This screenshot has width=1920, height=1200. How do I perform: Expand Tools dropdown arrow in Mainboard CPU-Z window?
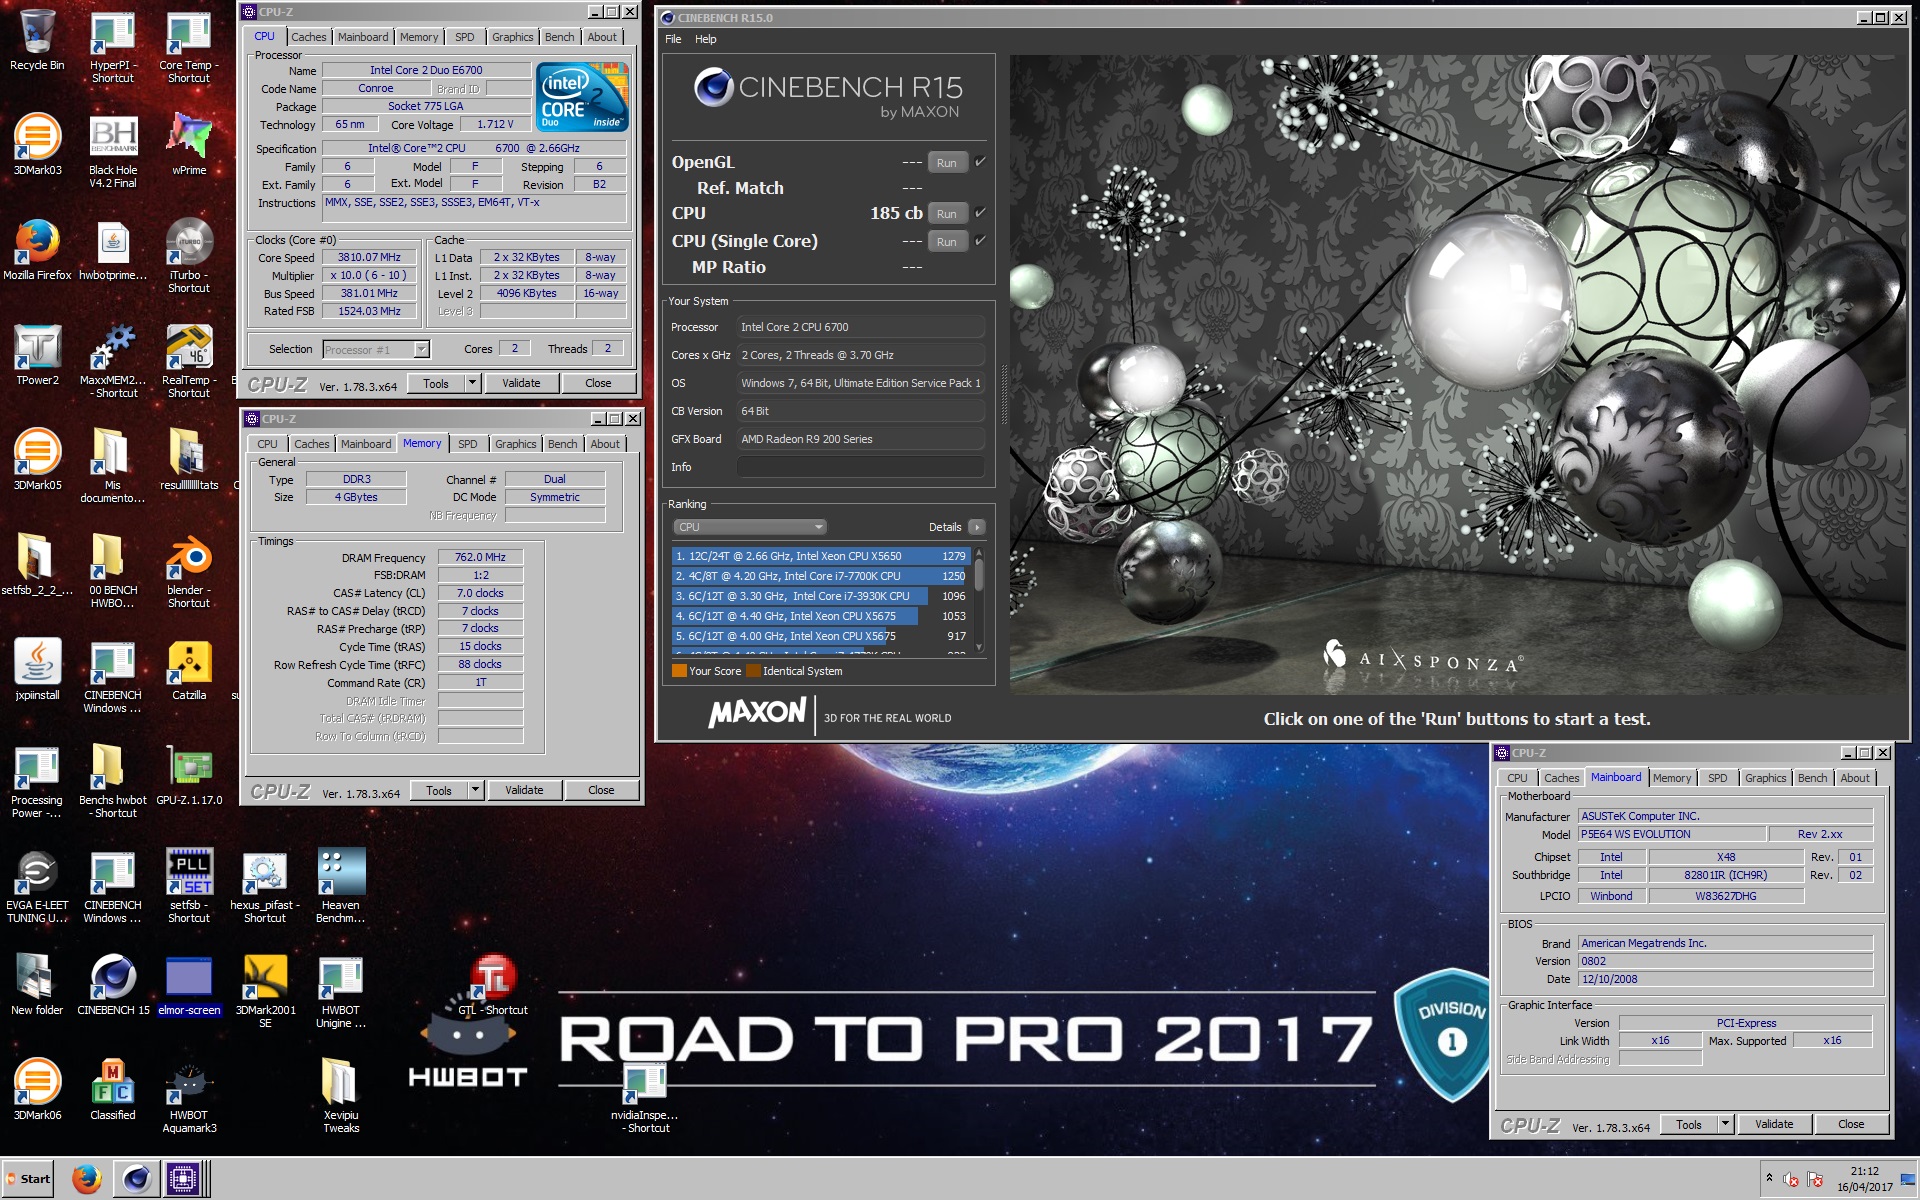pyautogui.click(x=1725, y=1124)
